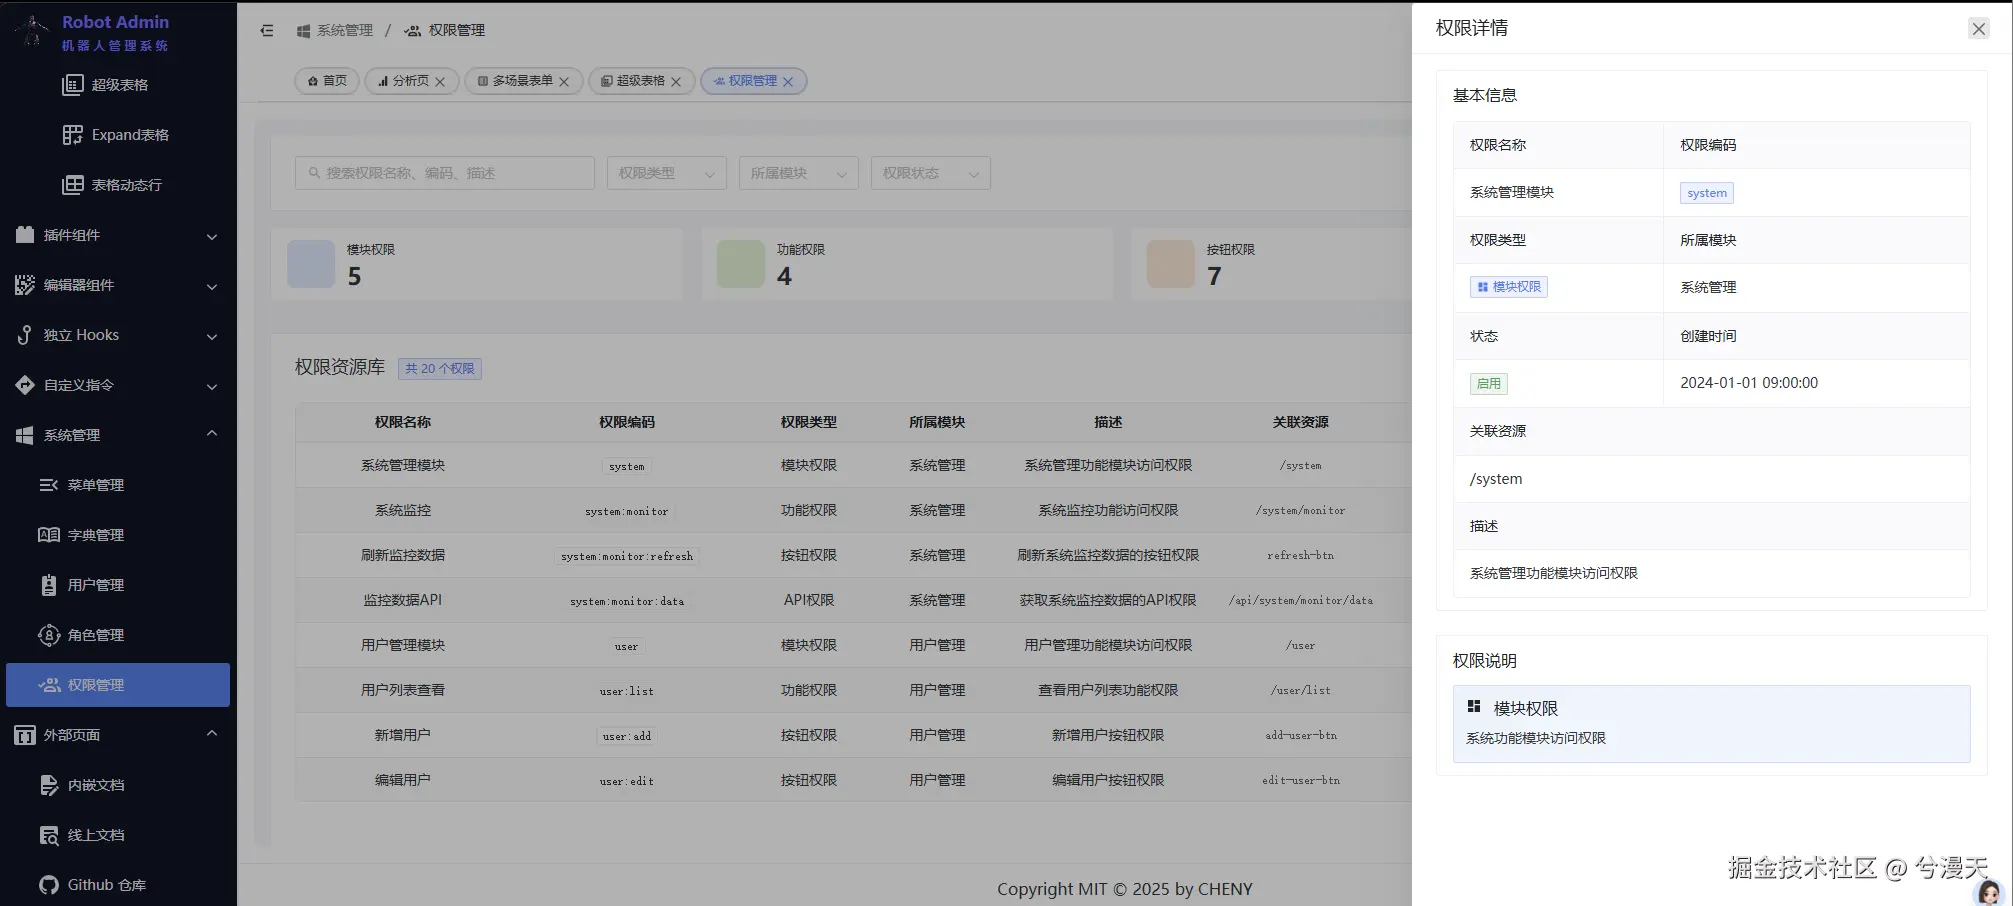Open 菜单管理 icon in sidebar
2013x906 pixels.
(48, 485)
